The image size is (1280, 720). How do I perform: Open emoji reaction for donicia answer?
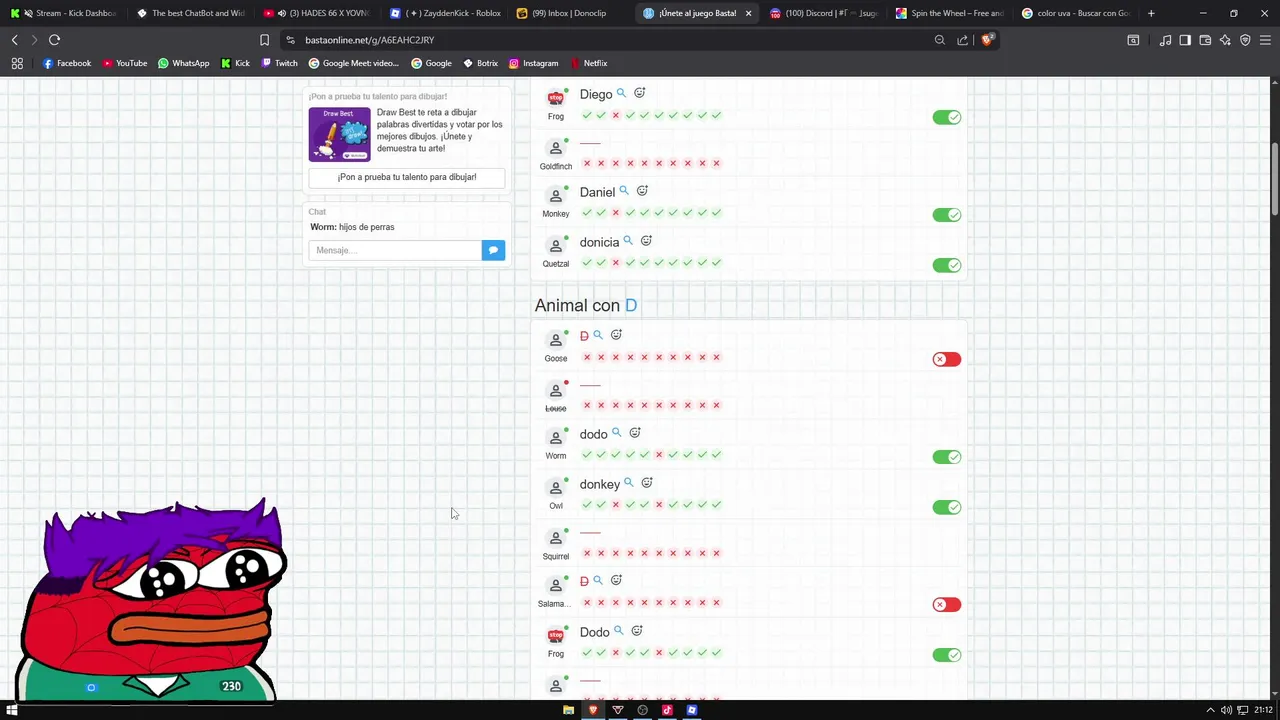click(x=646, y=241)
